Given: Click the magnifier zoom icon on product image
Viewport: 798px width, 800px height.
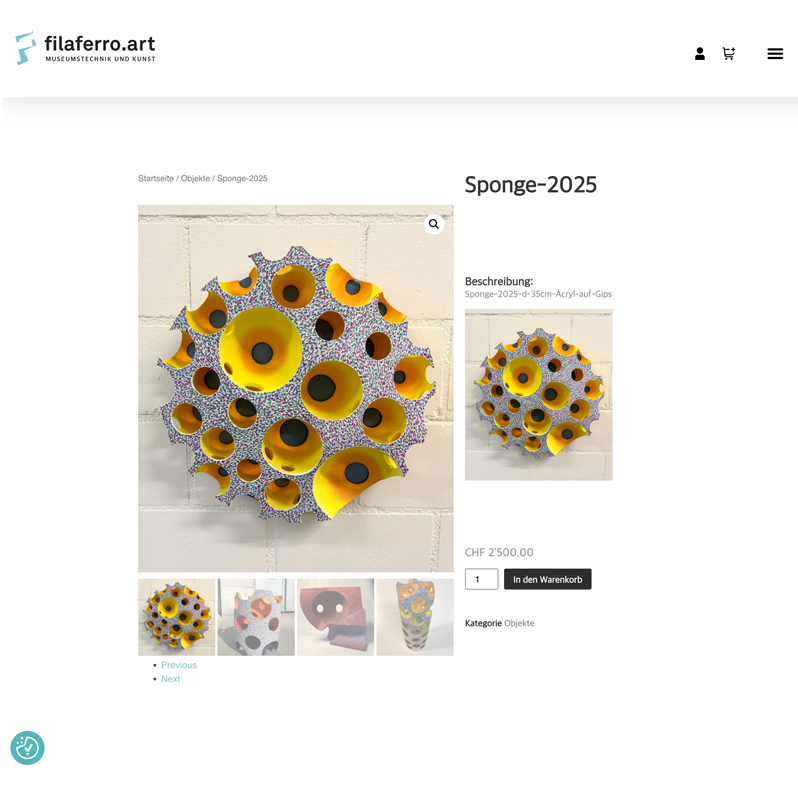Looking at the screenshot, I should tap(434, 224).
